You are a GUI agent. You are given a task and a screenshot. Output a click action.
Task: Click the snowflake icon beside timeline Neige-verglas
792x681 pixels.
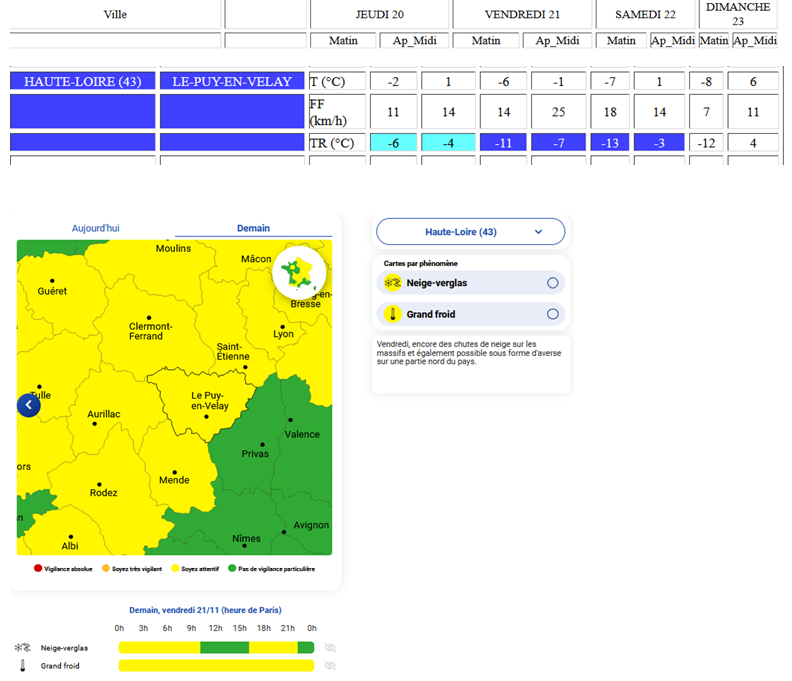click(x=22, y=648)
